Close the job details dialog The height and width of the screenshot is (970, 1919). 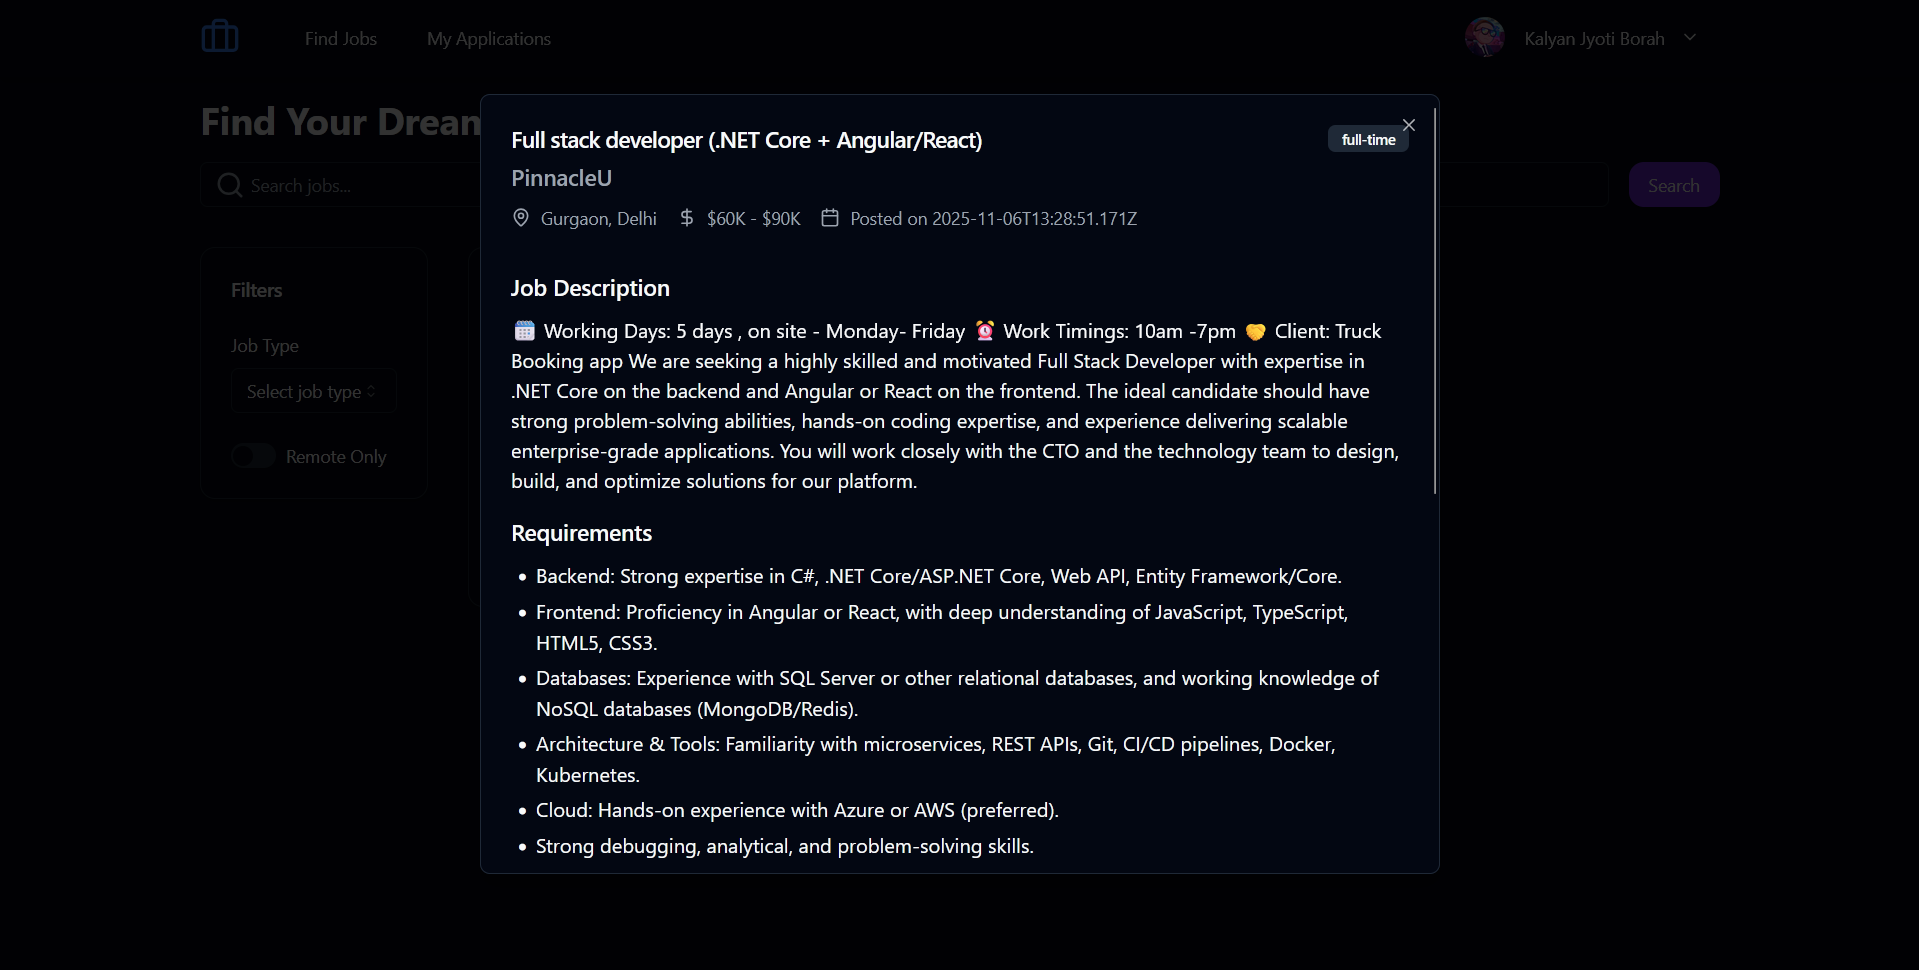[x=1409, y=125]
